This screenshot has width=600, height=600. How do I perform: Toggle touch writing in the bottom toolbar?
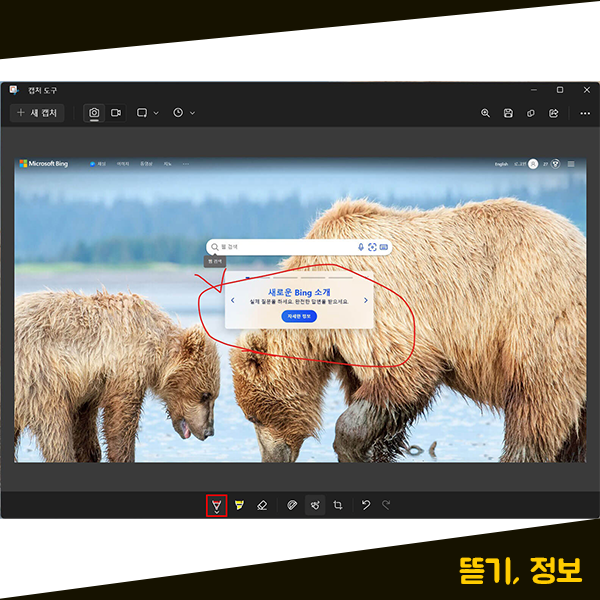315,505
